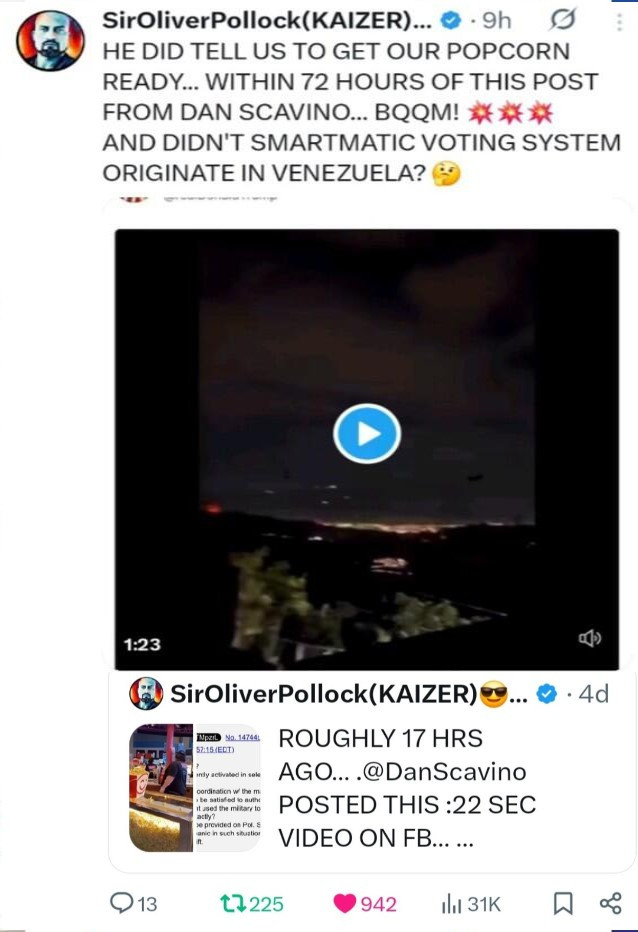Click the Grok circle-slash icon
Viewport: 638px width, 932px height.
(562, 20)
